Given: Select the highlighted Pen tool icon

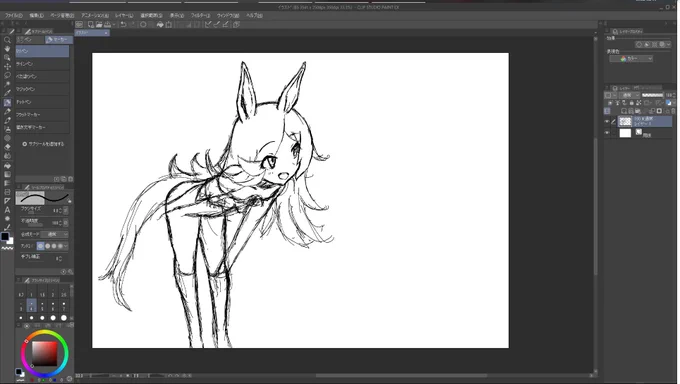Looking at the screenshot, I should pyautogui.click(x=7, y=102).
